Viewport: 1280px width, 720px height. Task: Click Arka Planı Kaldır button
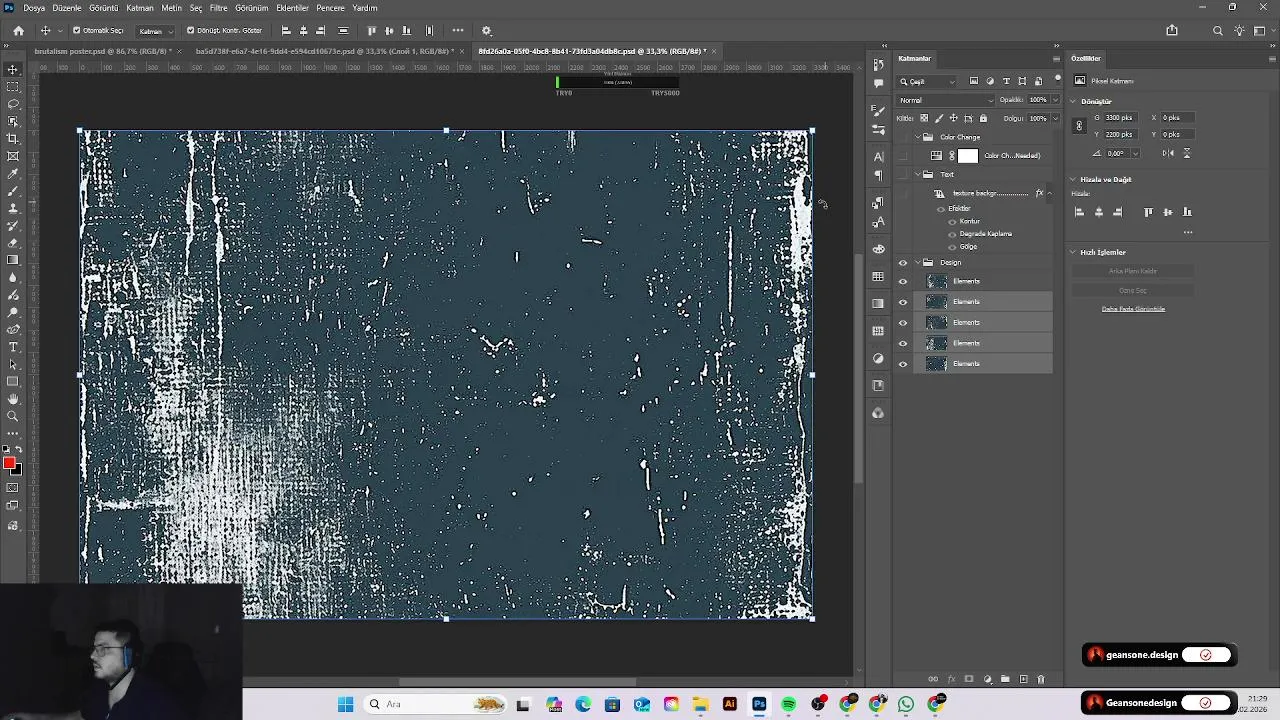point(1132,271)
